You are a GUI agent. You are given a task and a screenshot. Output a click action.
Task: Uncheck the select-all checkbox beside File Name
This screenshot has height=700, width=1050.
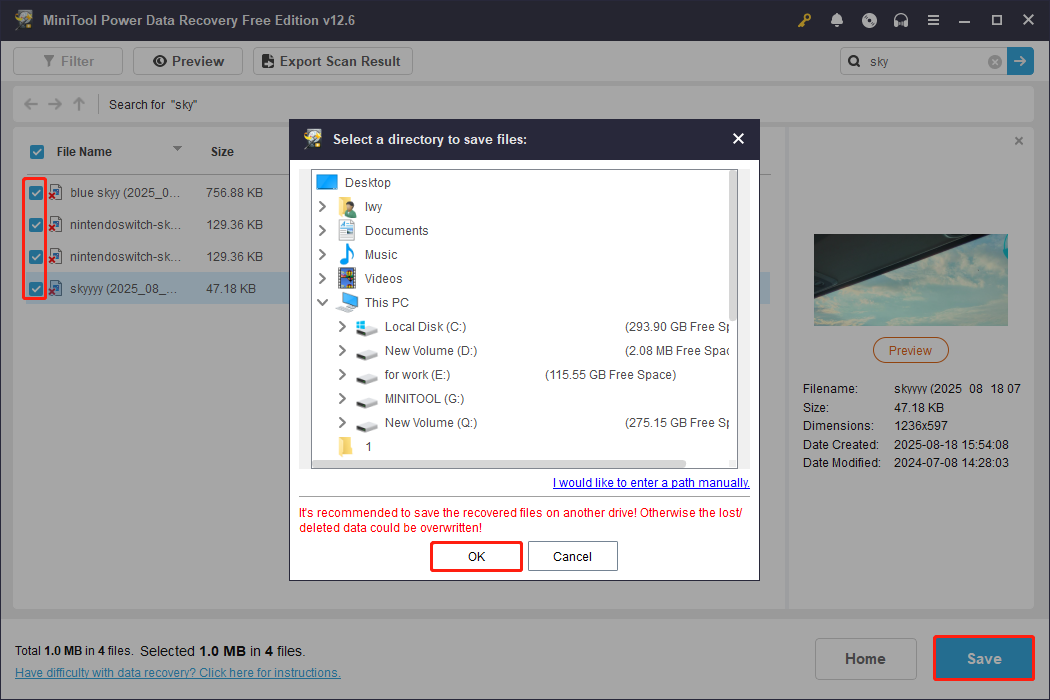36,151
